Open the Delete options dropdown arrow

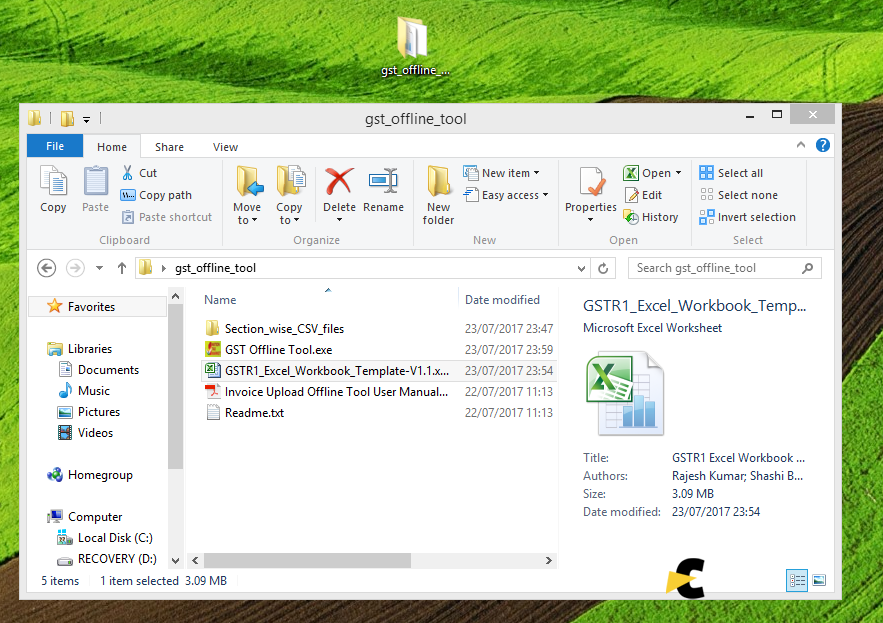340,220
